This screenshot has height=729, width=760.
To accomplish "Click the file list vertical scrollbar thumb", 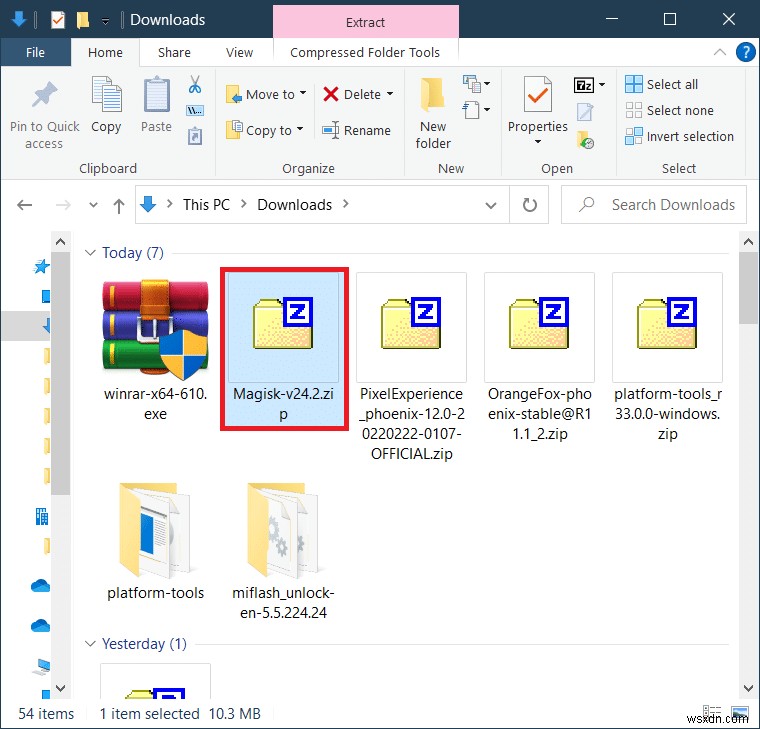I will coord(748,288).
